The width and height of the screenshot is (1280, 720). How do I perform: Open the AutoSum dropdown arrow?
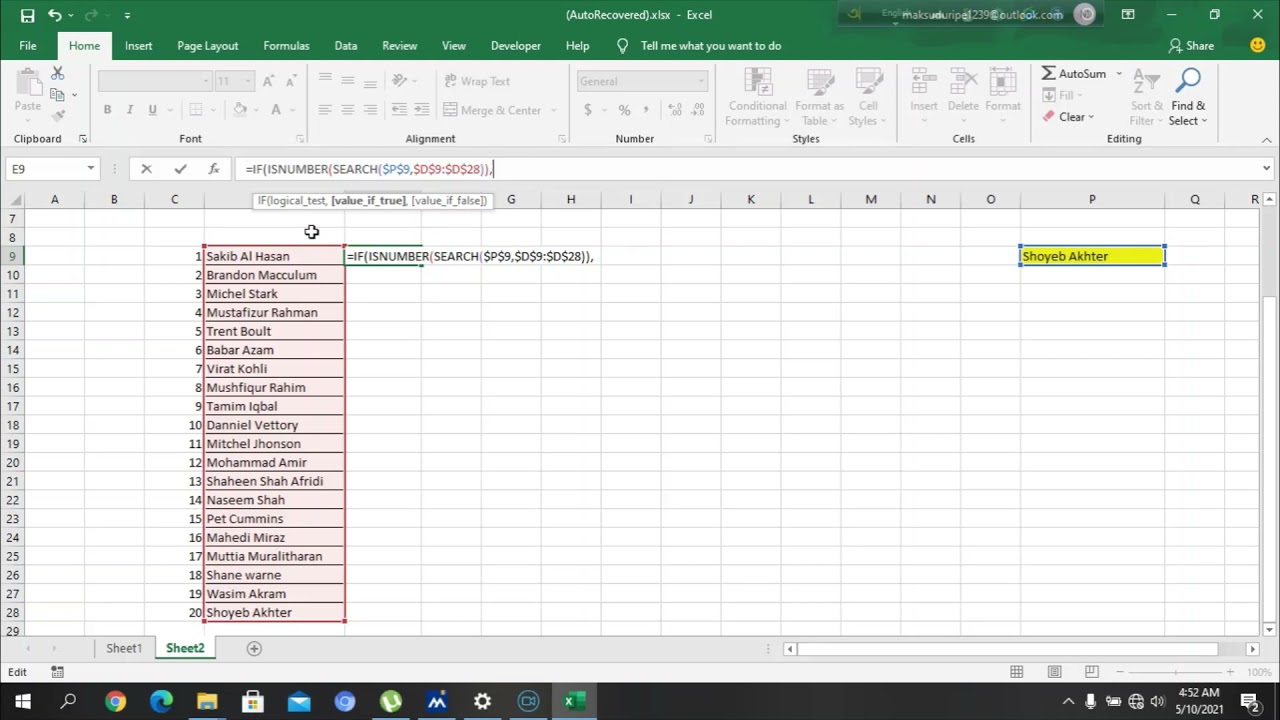(1119, 74)
